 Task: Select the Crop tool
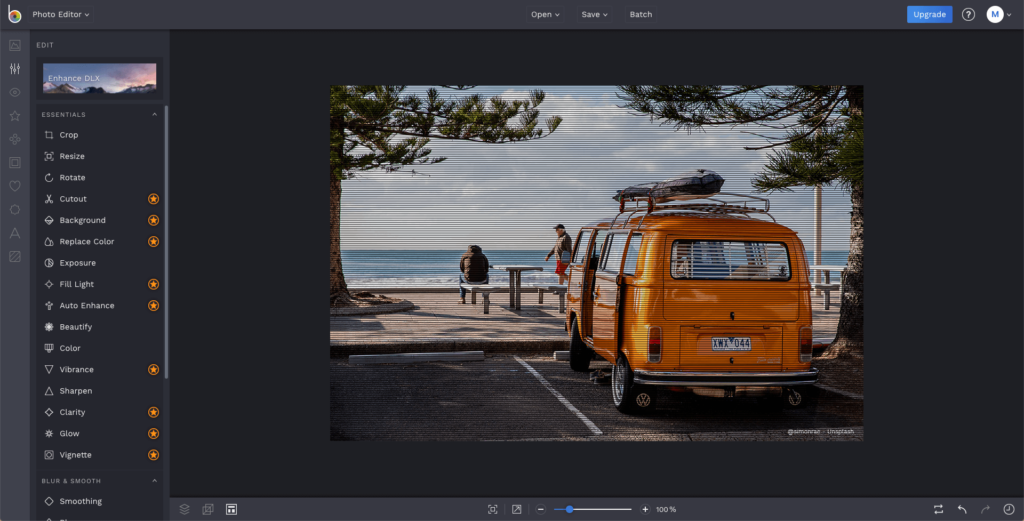point(68,135)
